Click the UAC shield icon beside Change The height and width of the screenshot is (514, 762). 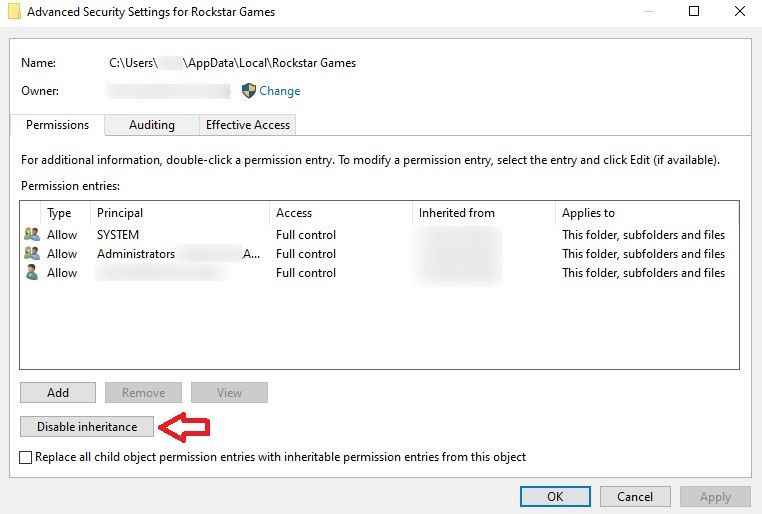pyautogui.click(x=249, y=91)
